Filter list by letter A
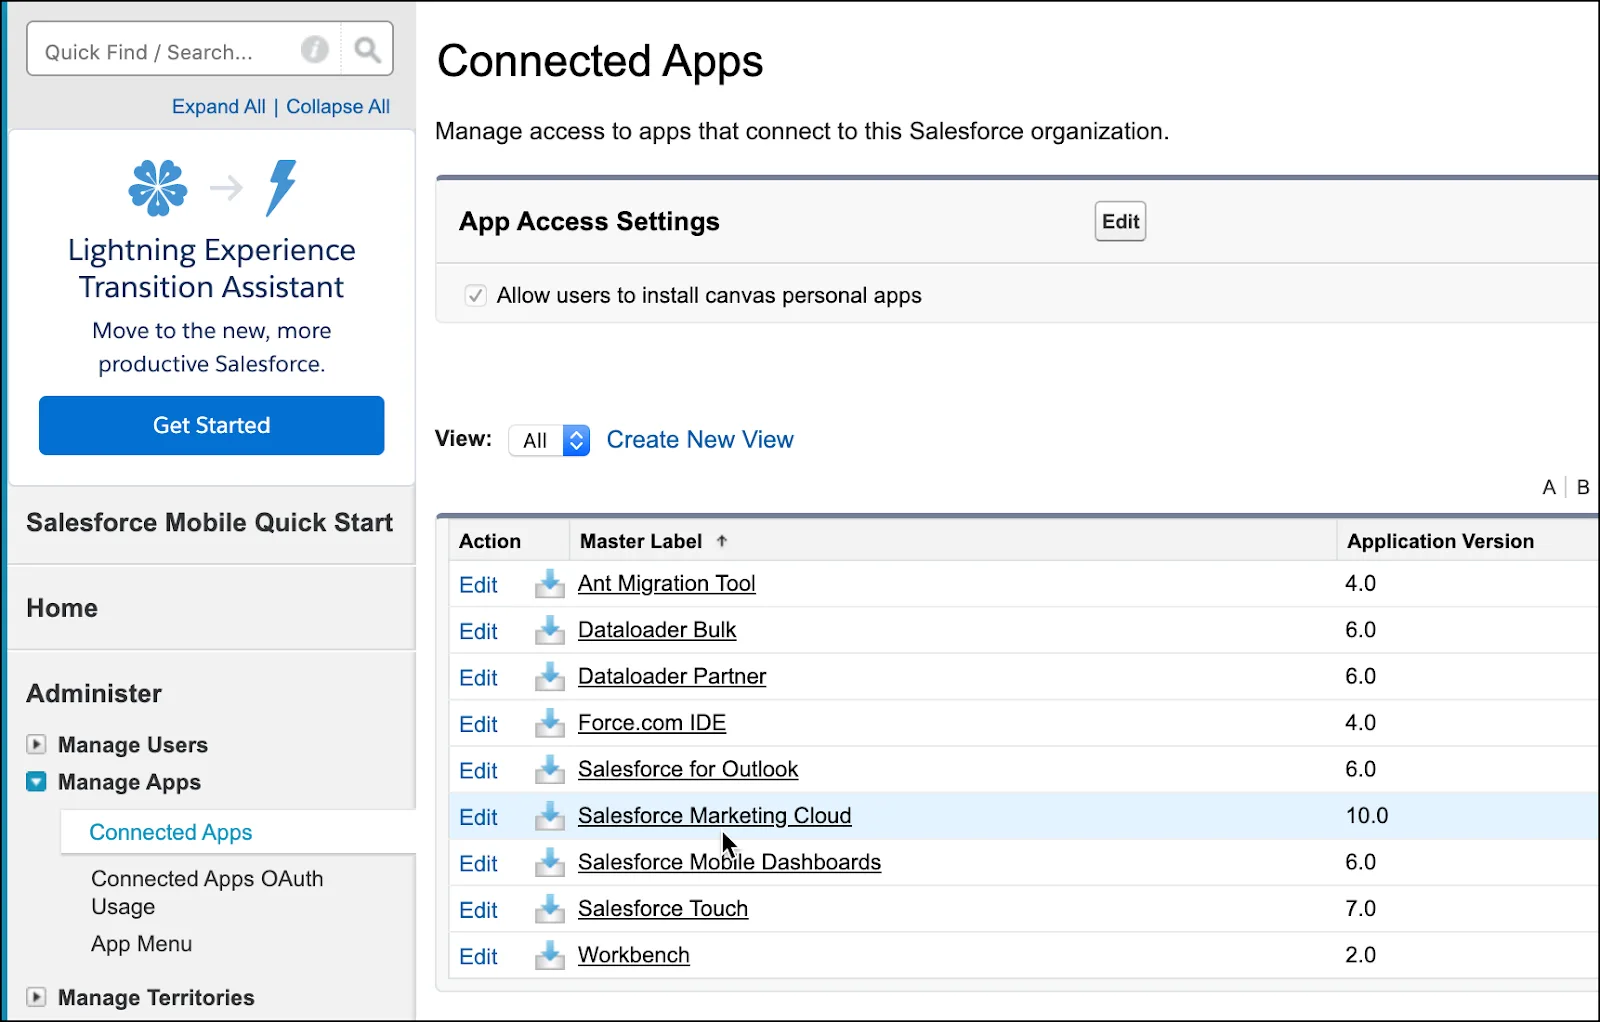Image resolution: width=1600 pixels, height=1022 pixels. click(1549, 487)
